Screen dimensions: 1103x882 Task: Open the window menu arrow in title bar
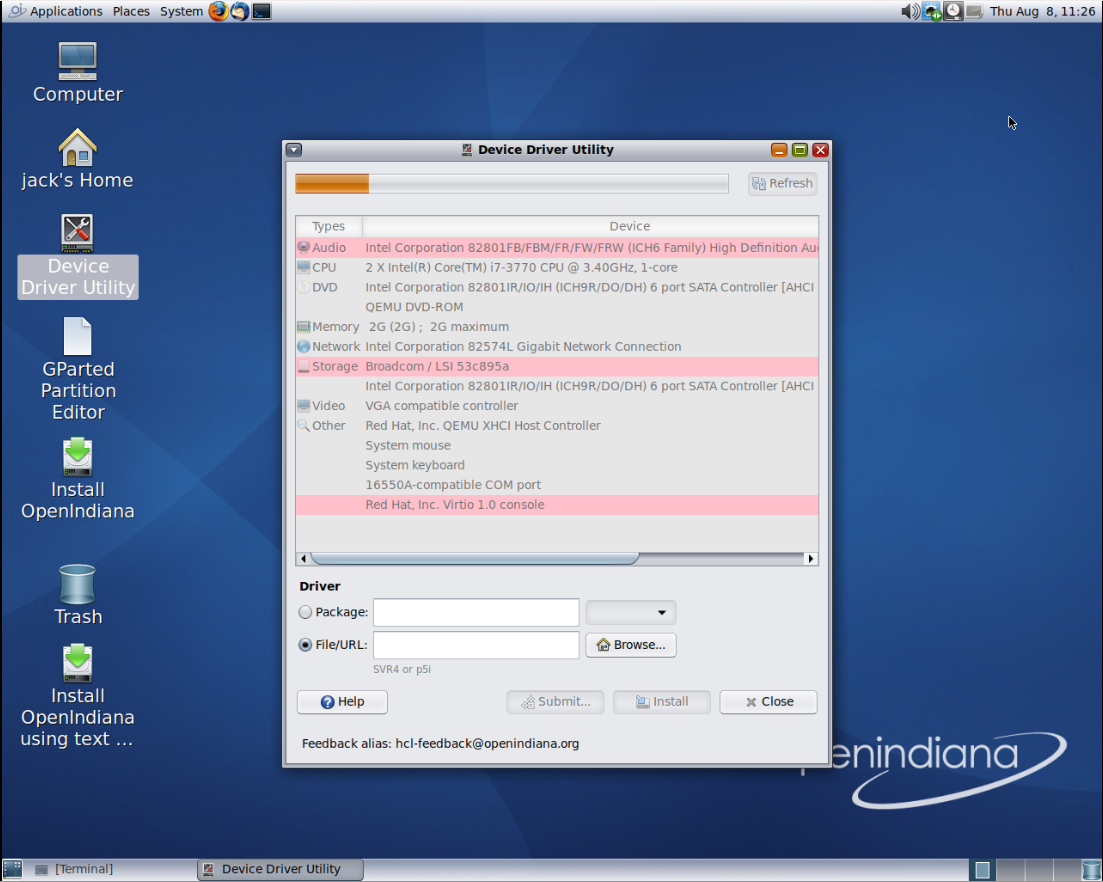[x=293, y=150]
